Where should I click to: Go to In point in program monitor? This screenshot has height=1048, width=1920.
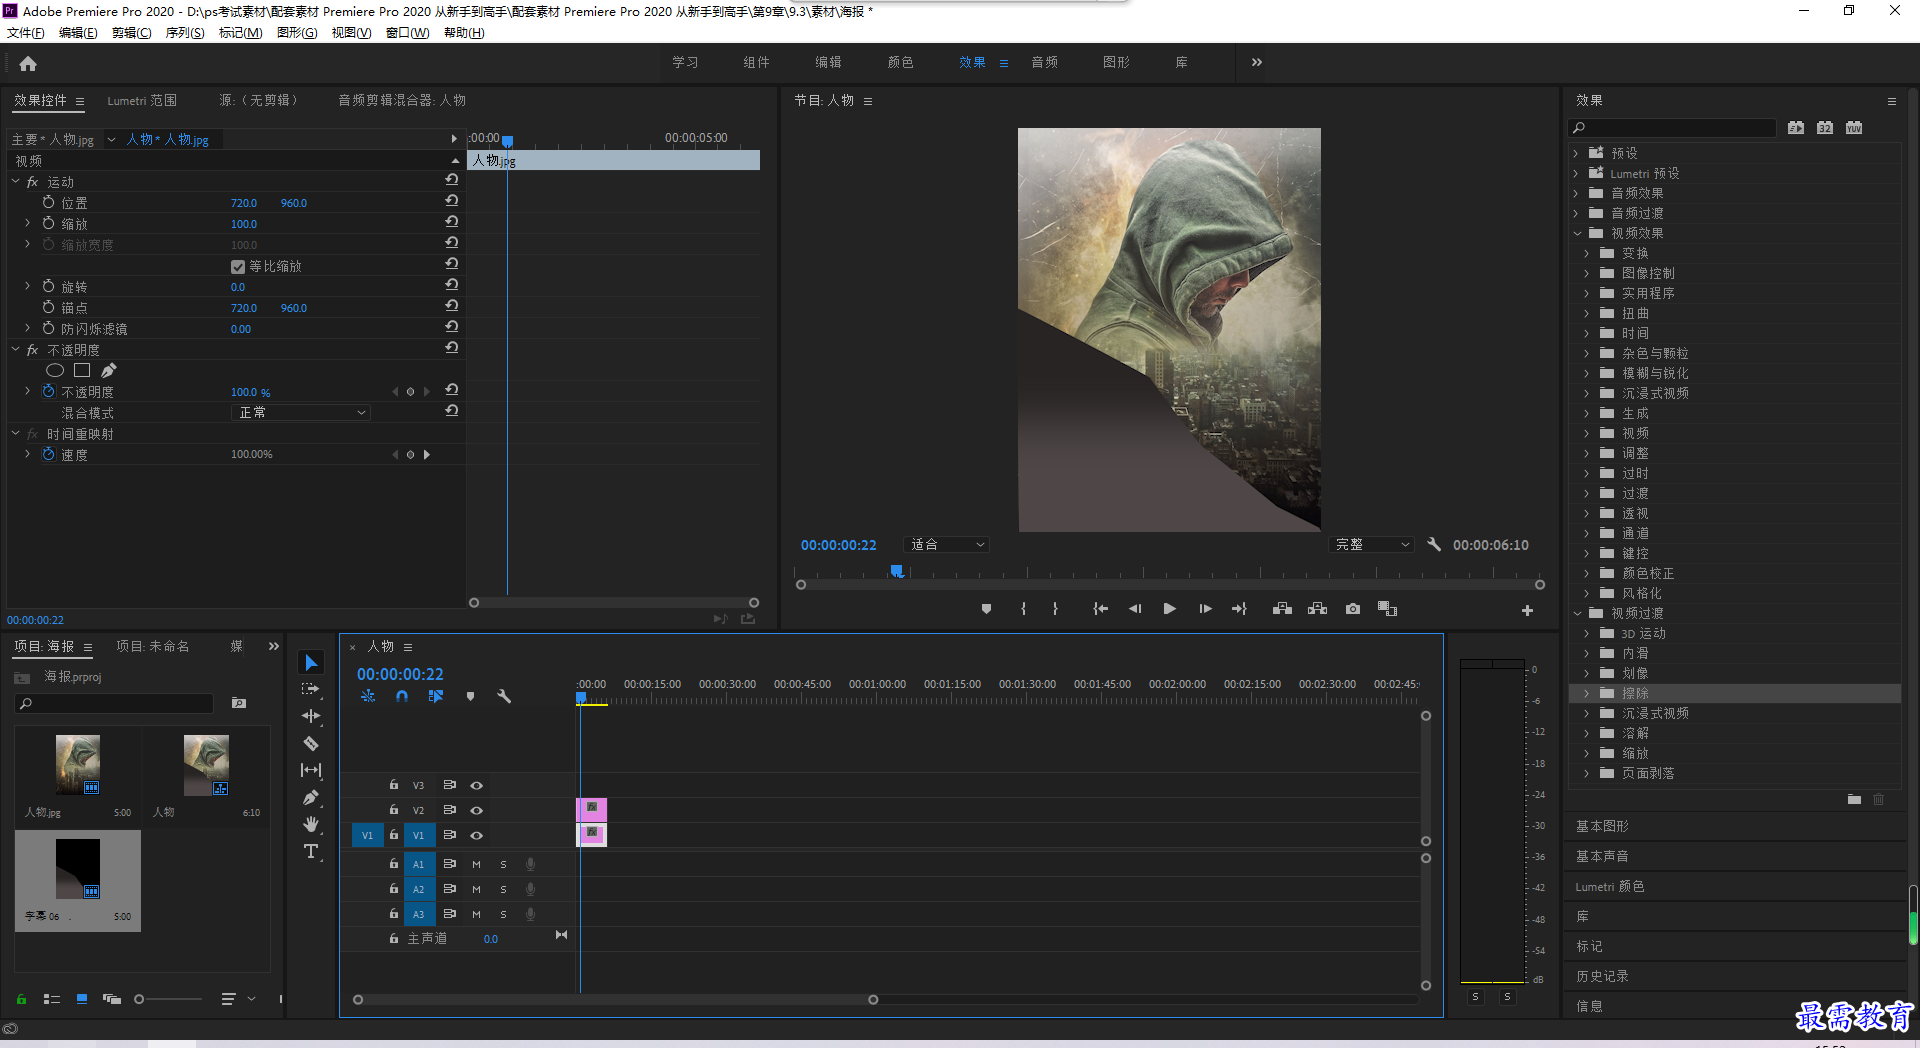click(1100, 609)
